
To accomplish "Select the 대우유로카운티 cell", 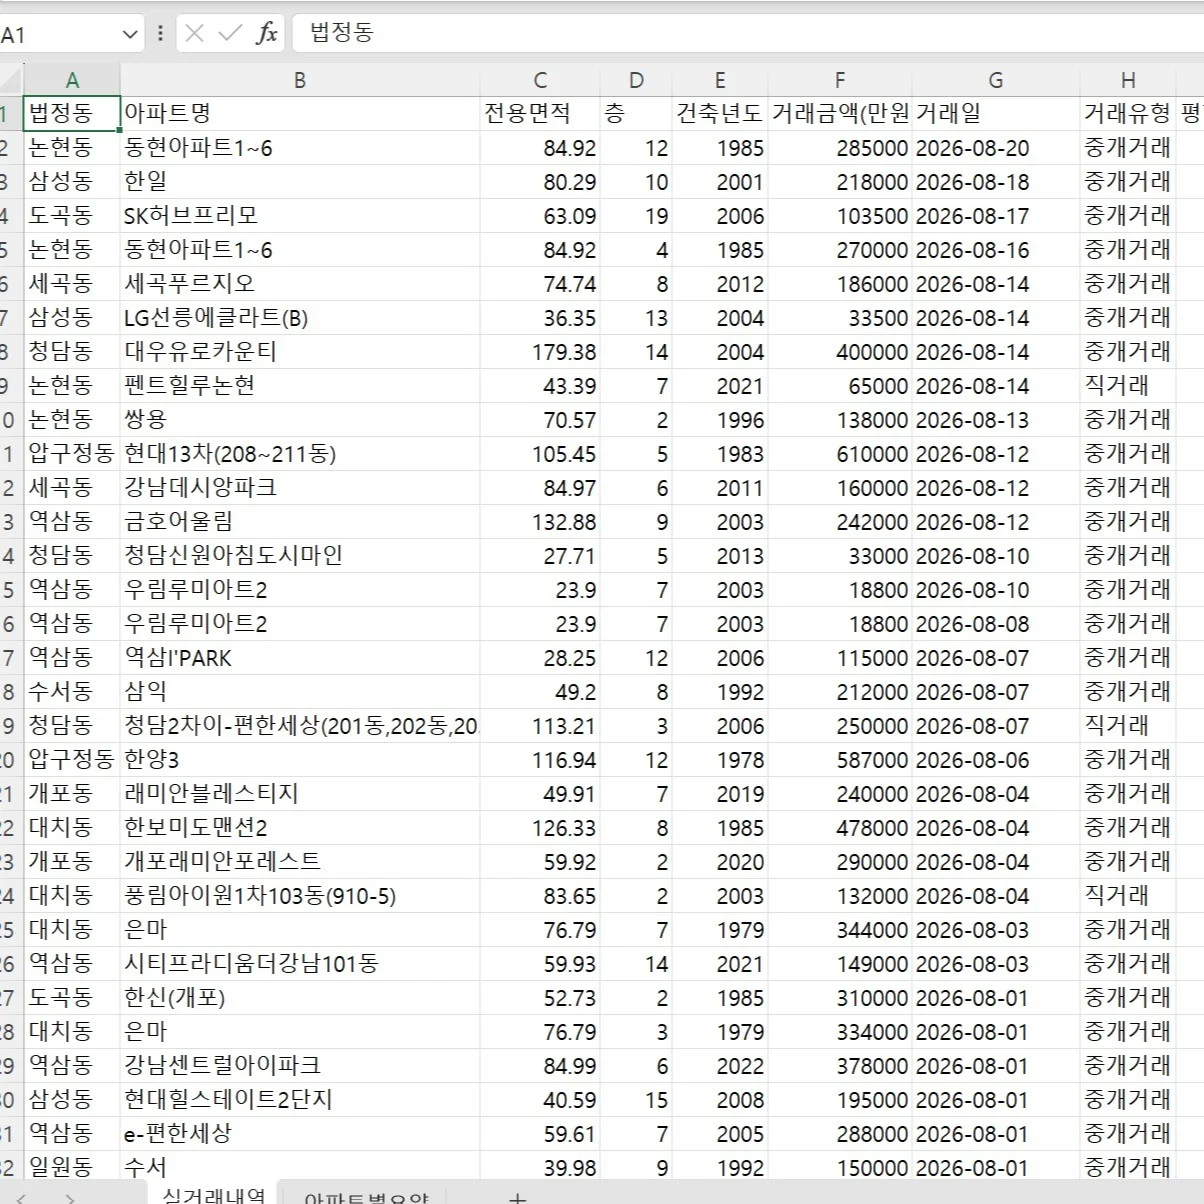I will coord(300,352).
